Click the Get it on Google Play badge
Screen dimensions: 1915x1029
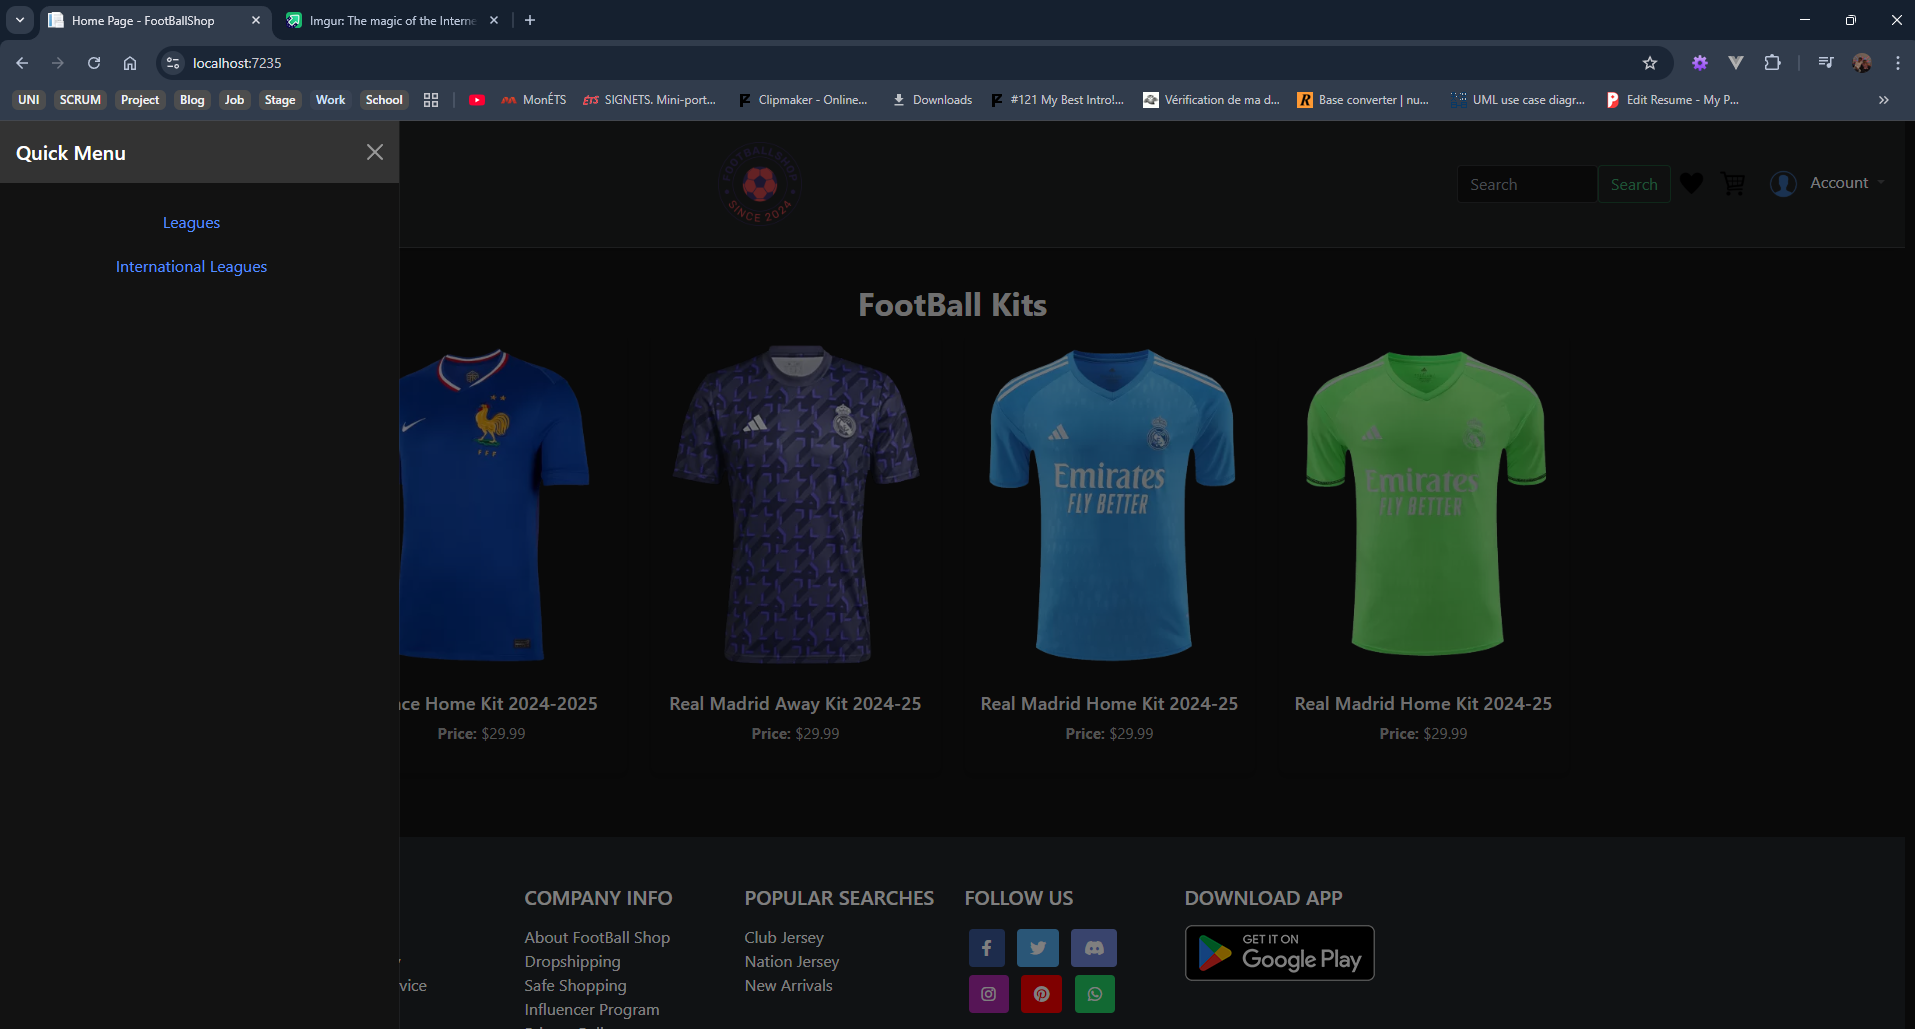click(x=1280, y=953)
